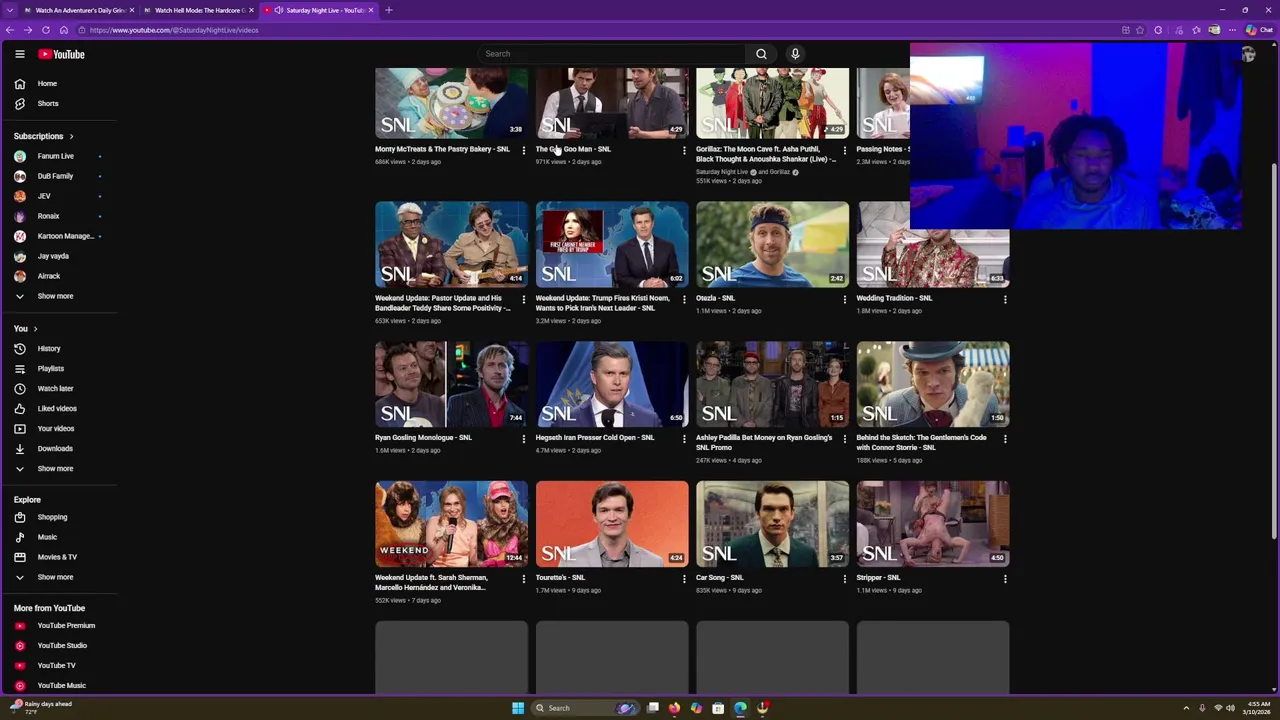Open options menu for Ryan Gosling Monologue
The width and height of the screenshot is (1280, 720).
(x=523, y=439)
